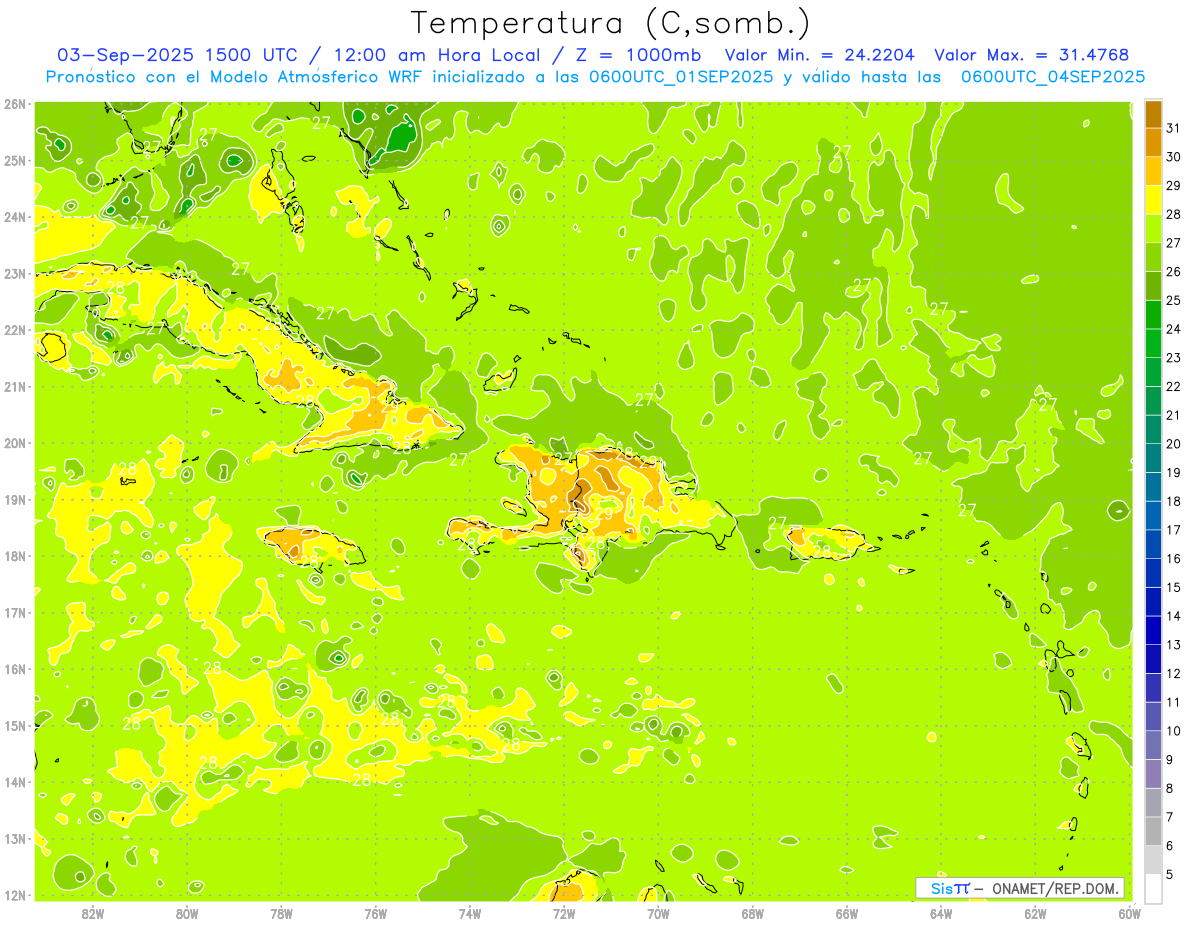Screen dimensions: 1200x927
Task: Click the 23N latitude label
Action: (x=15, y=274)
